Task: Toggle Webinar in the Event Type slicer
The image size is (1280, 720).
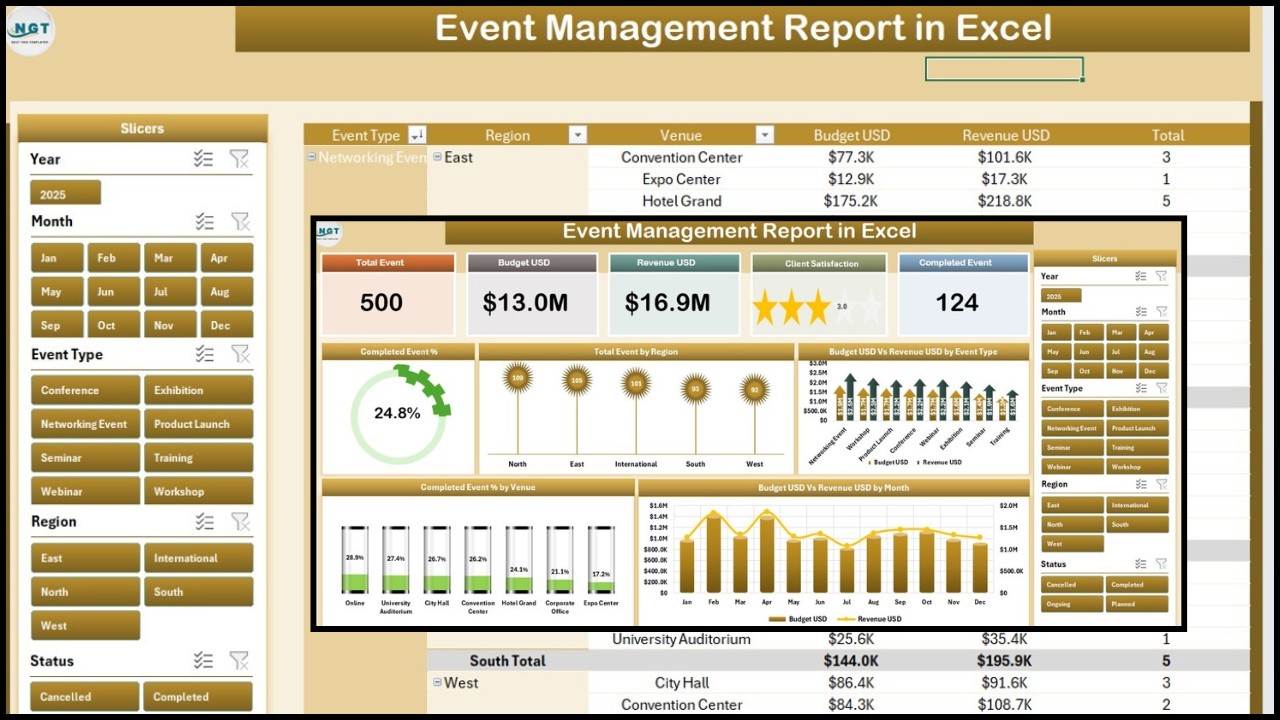Action: (85, 492)
